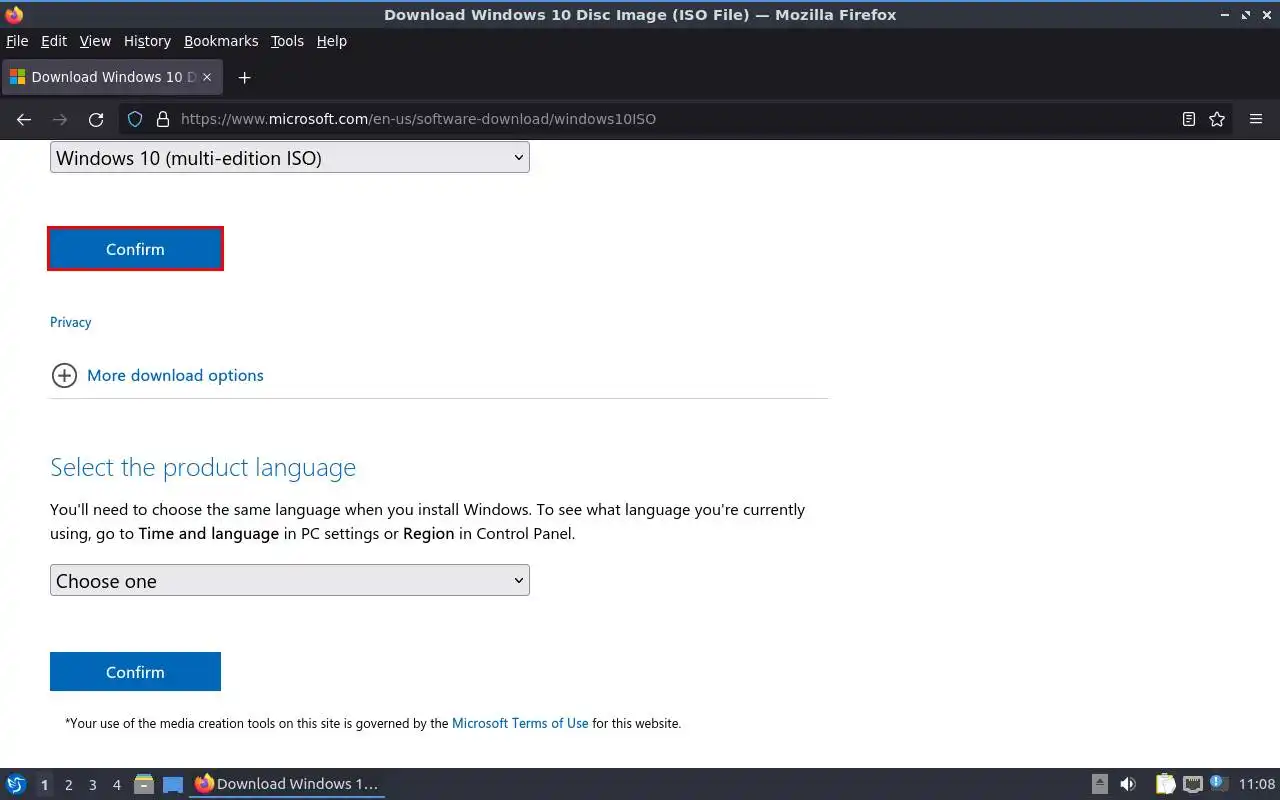The height and width of the screenshot is (800, 1280).
Task: Open the application launcher in taskbar
Action: tap(16, 784)
